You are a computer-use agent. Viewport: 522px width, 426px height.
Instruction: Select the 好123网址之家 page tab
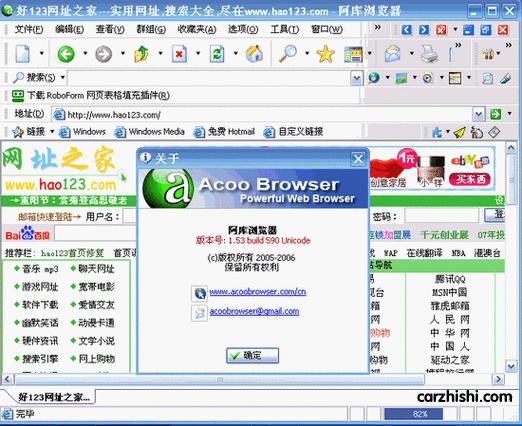(53, 397)
